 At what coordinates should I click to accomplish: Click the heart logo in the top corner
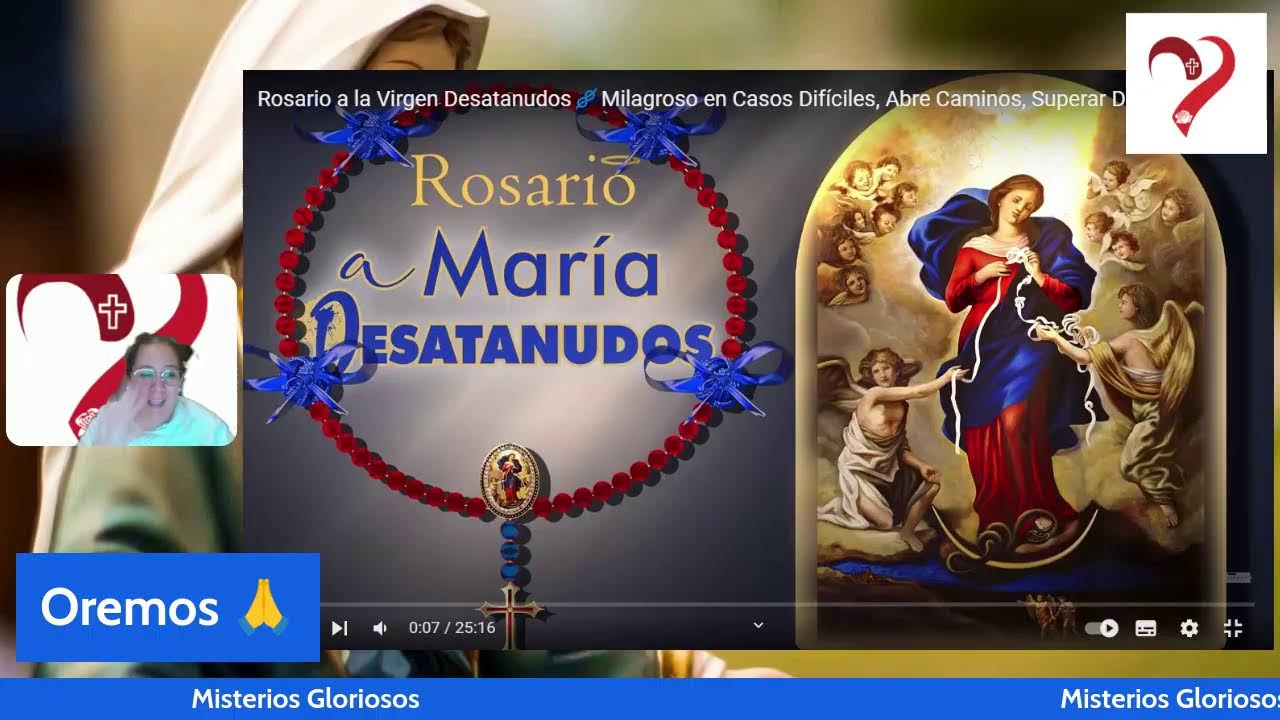(1196, 84)
